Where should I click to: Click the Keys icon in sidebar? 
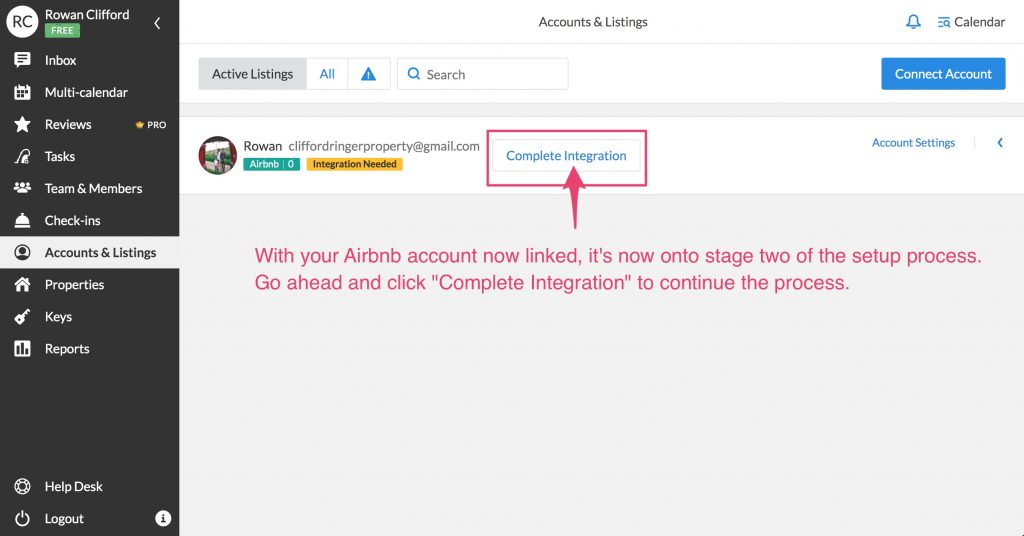(22, 316)
